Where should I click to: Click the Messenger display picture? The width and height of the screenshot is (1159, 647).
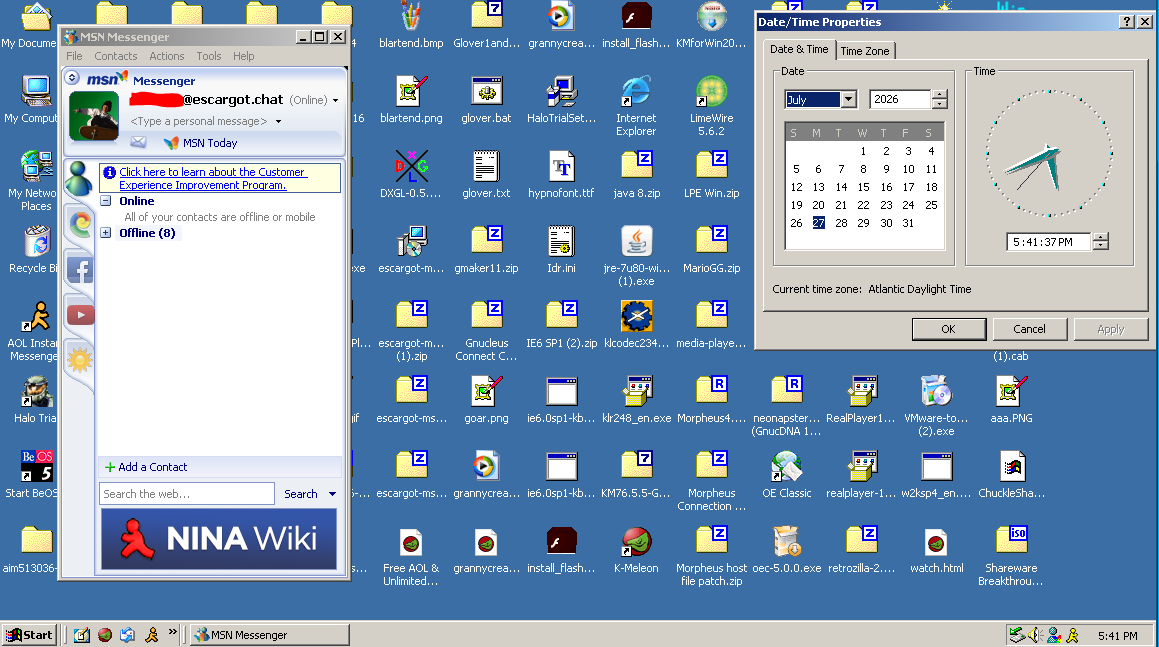(94, 116)
